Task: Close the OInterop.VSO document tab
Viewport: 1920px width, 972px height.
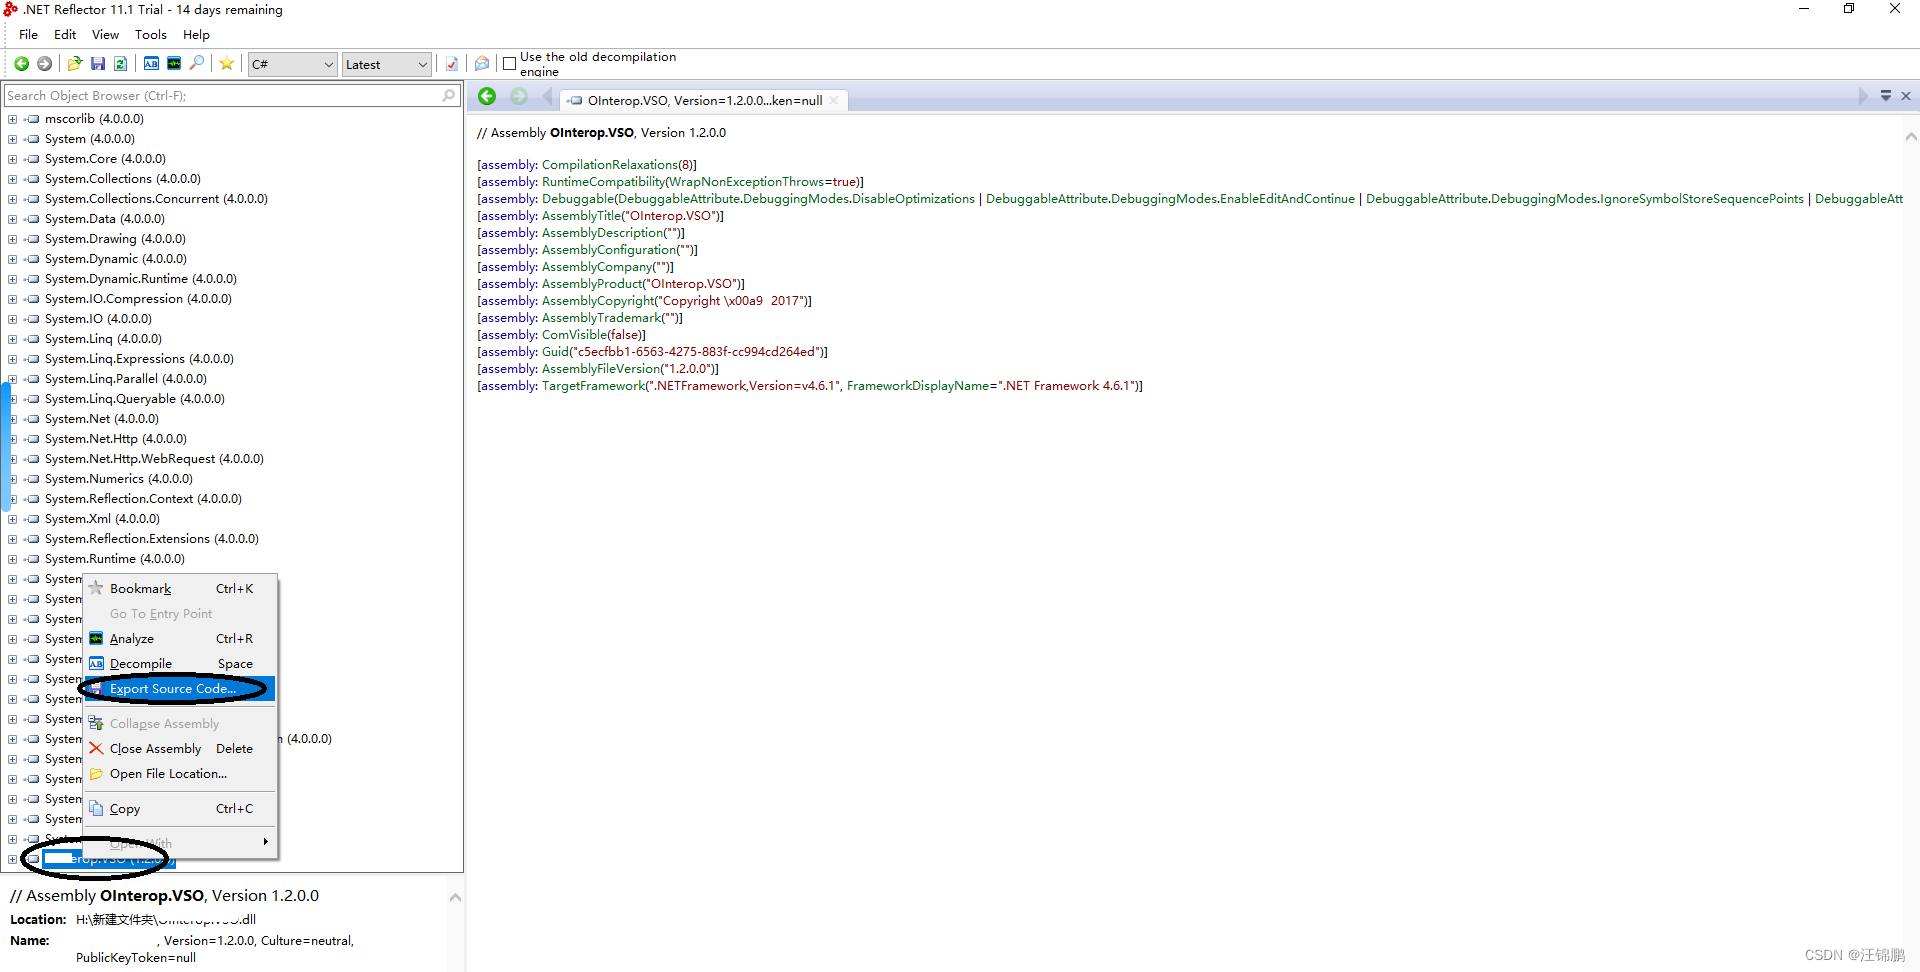Action: click(834, 101)
